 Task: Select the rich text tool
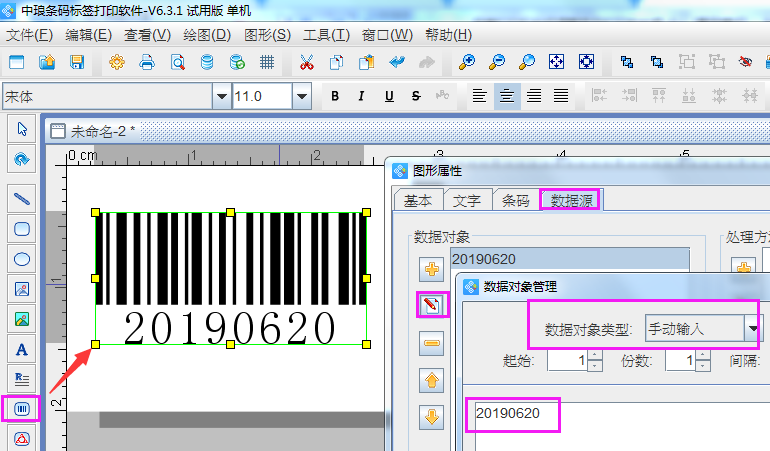click(22, 379)
